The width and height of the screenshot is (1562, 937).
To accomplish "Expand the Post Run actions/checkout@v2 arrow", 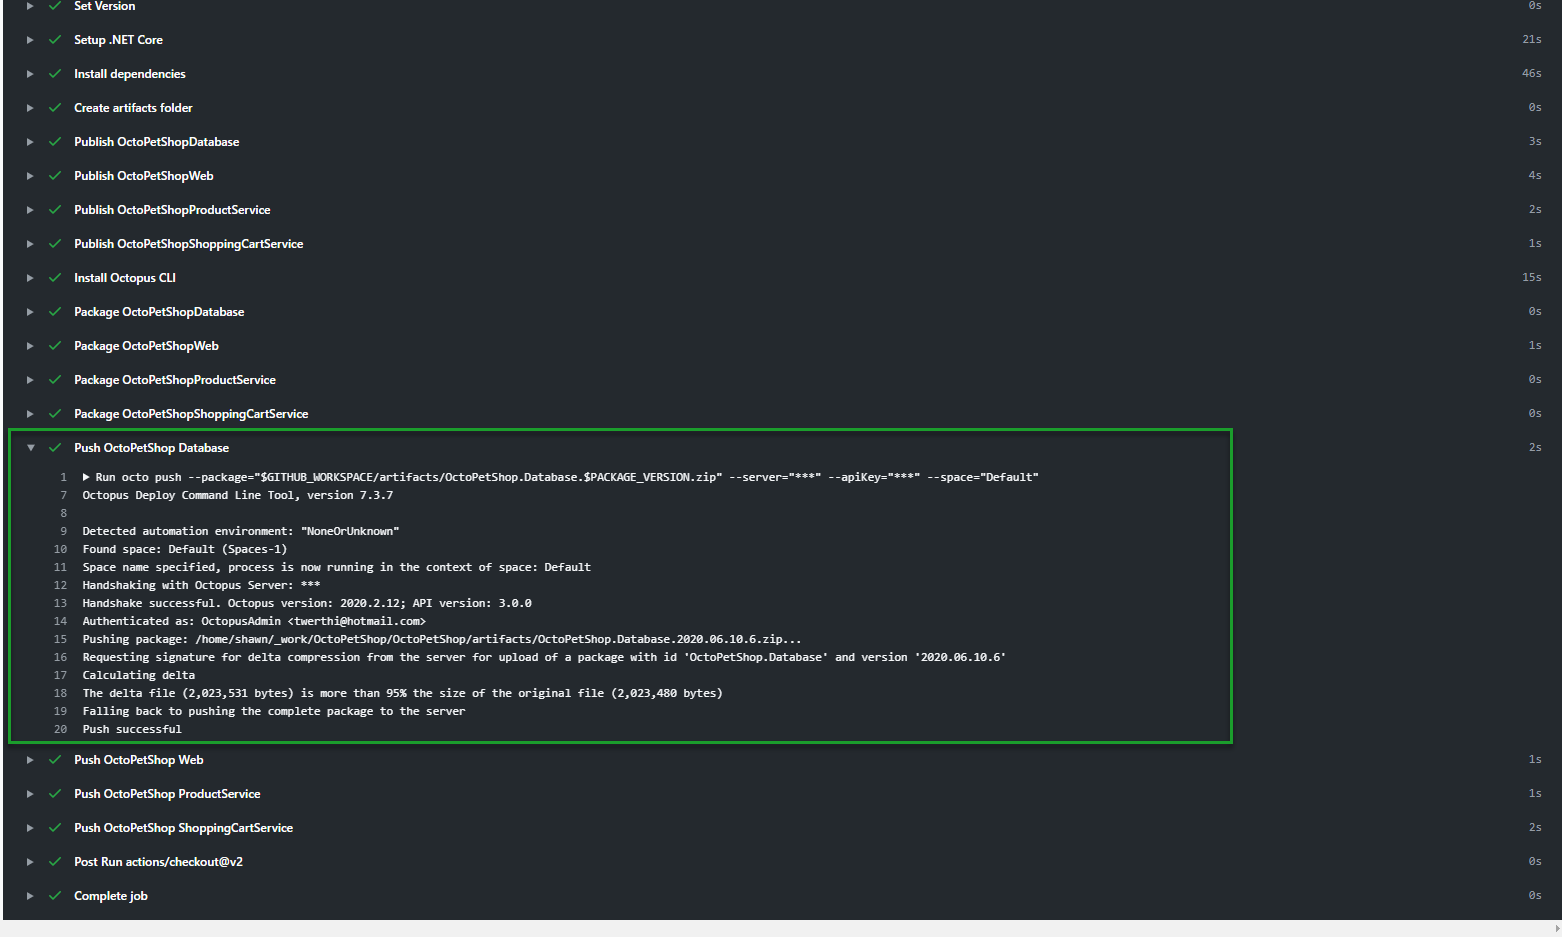I will (x=30, y=862).
